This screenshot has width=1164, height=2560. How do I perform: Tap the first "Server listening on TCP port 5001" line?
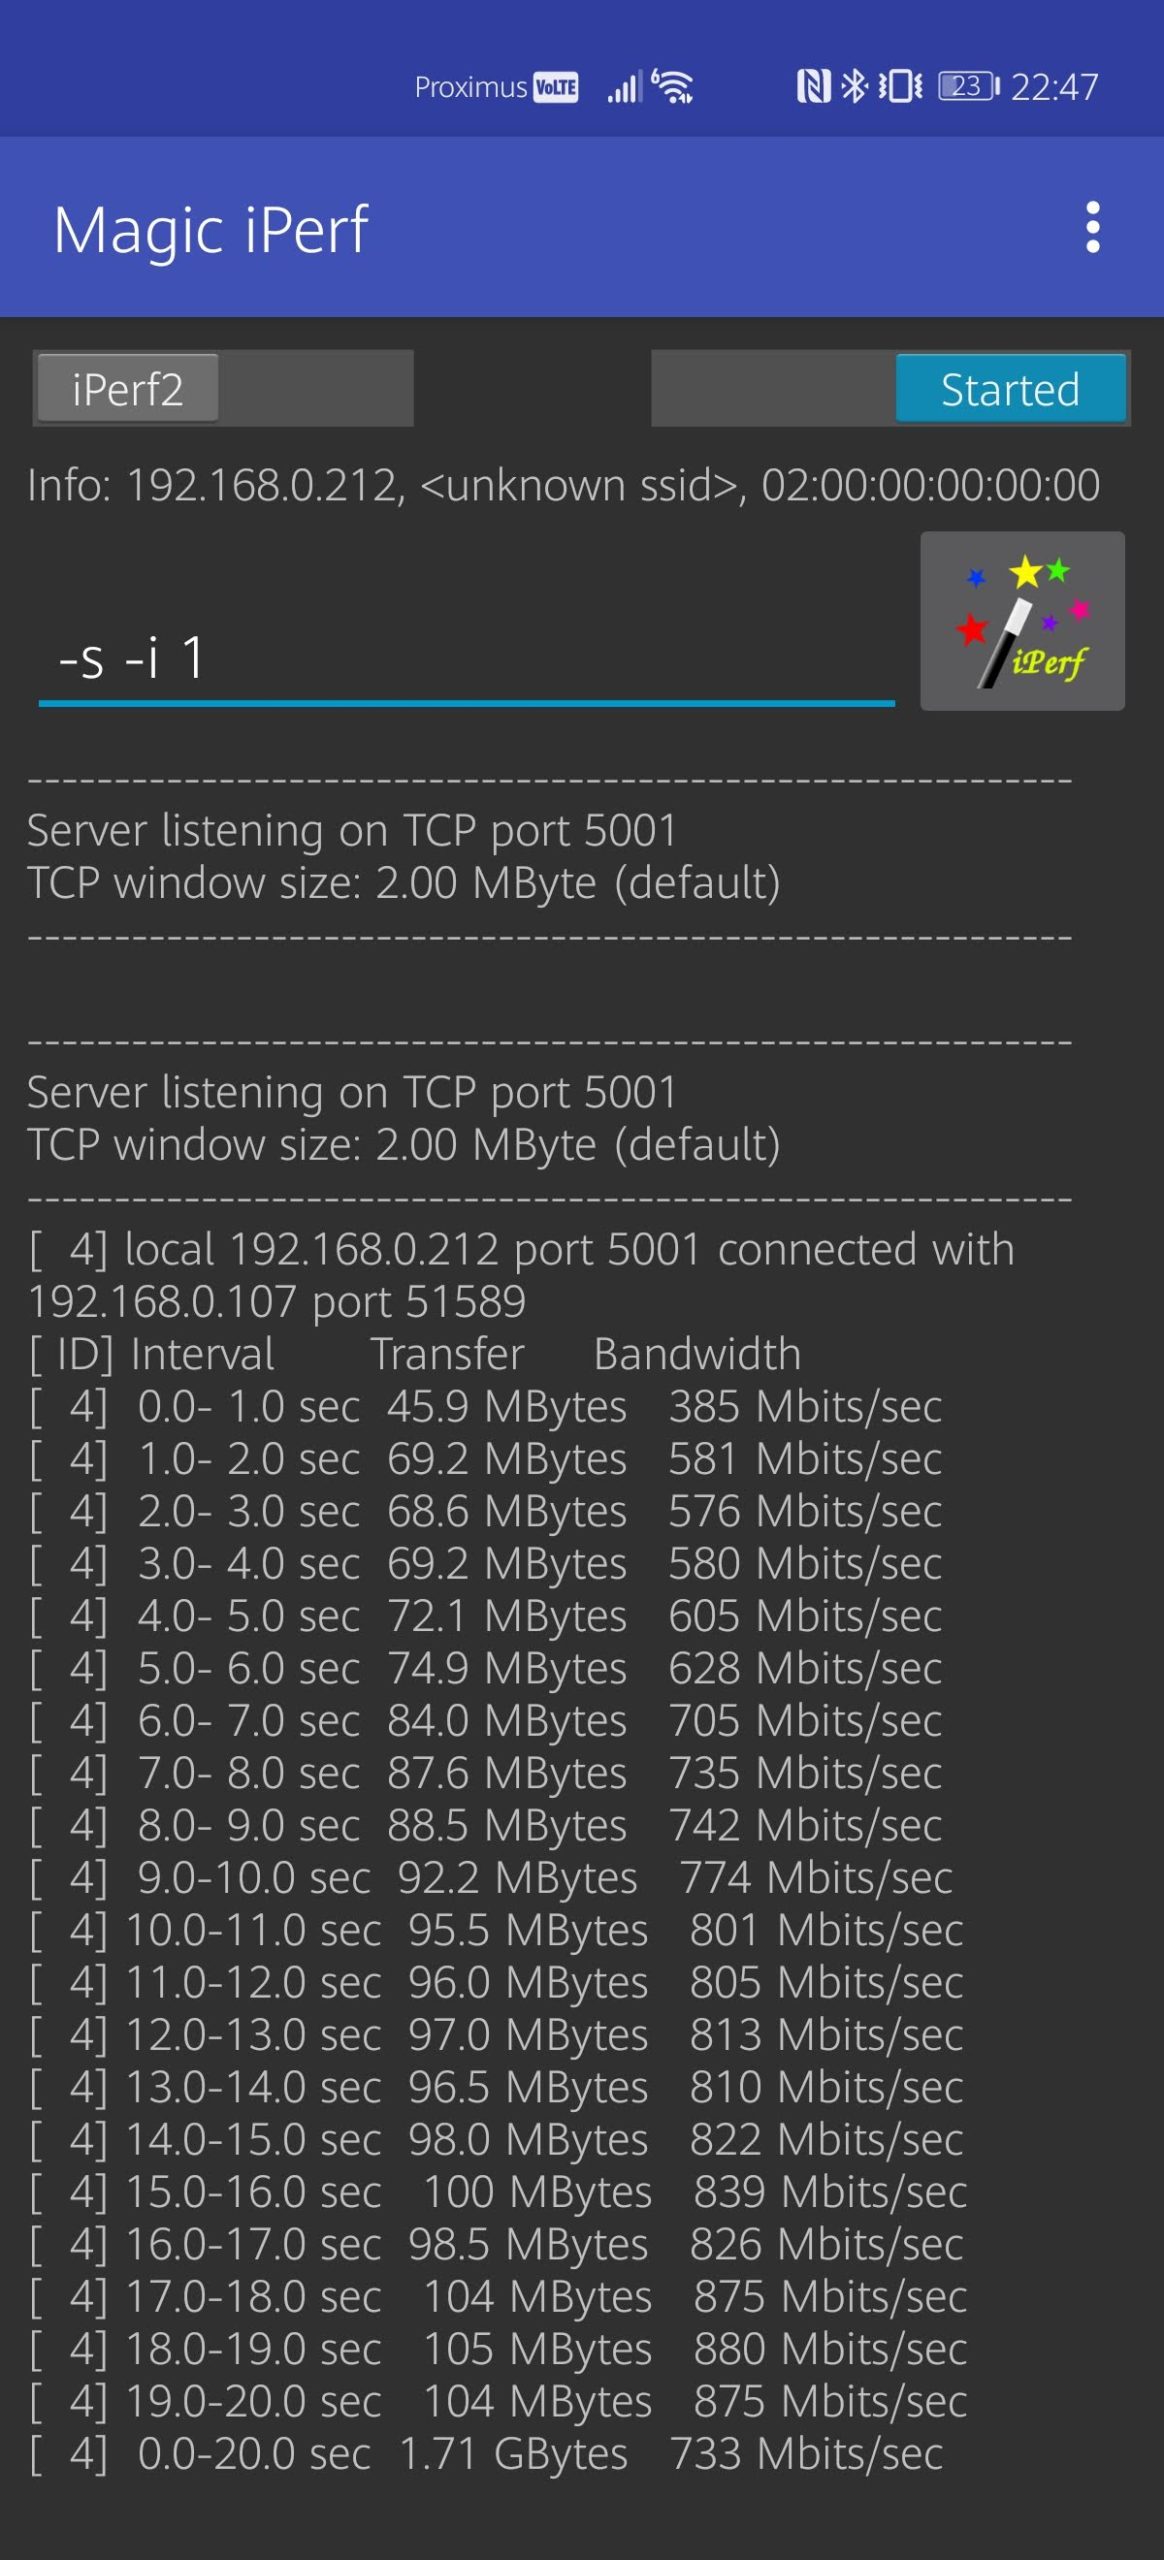click(352, 831)
